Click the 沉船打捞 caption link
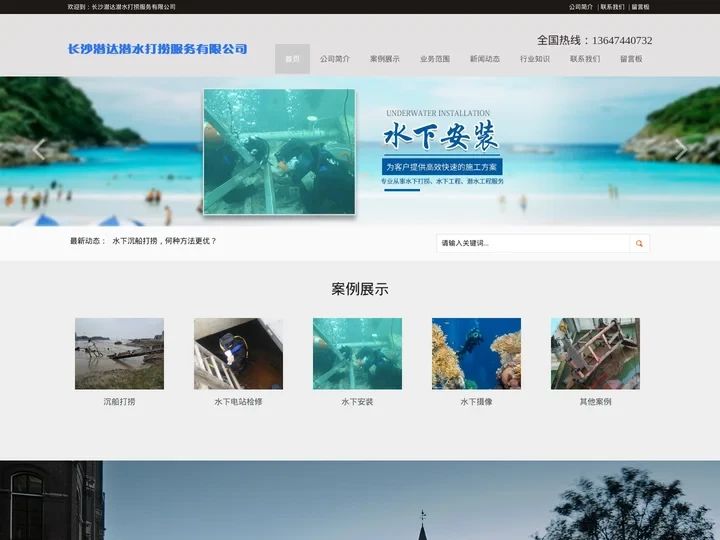This screenshot has height=540, width=720. click(x=119, y=402)
